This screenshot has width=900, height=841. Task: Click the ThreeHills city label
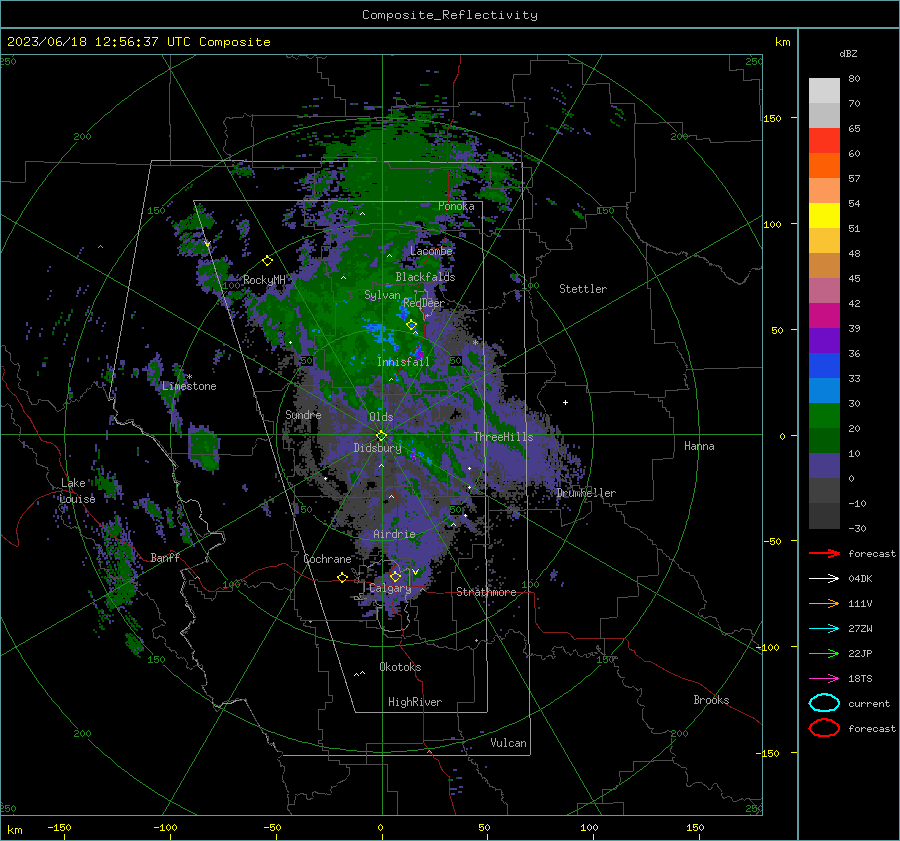pos(503,437)
